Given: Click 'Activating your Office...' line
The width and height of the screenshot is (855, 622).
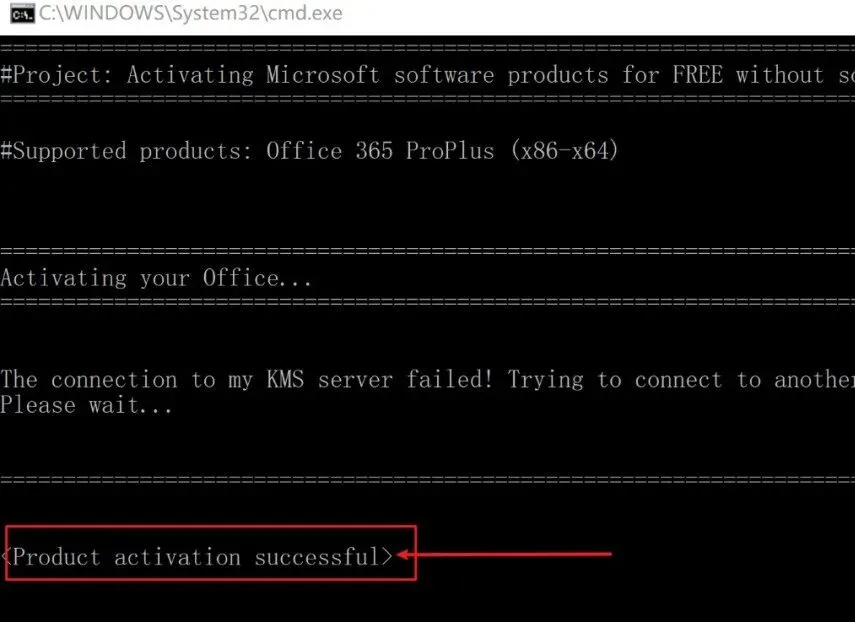Looking at the screenshot, I should [x=156, y=278].
